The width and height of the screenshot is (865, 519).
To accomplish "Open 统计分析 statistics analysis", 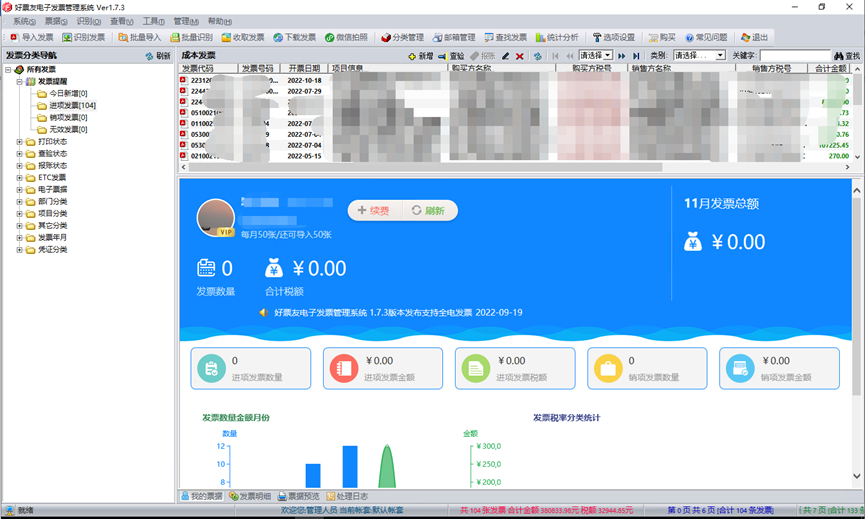I will 557,37.
